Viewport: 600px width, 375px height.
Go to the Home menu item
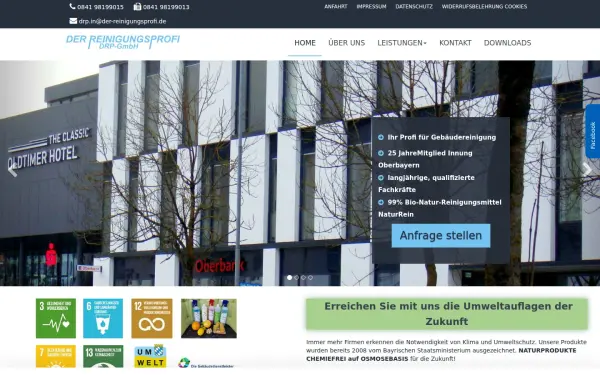click(305, 43)
